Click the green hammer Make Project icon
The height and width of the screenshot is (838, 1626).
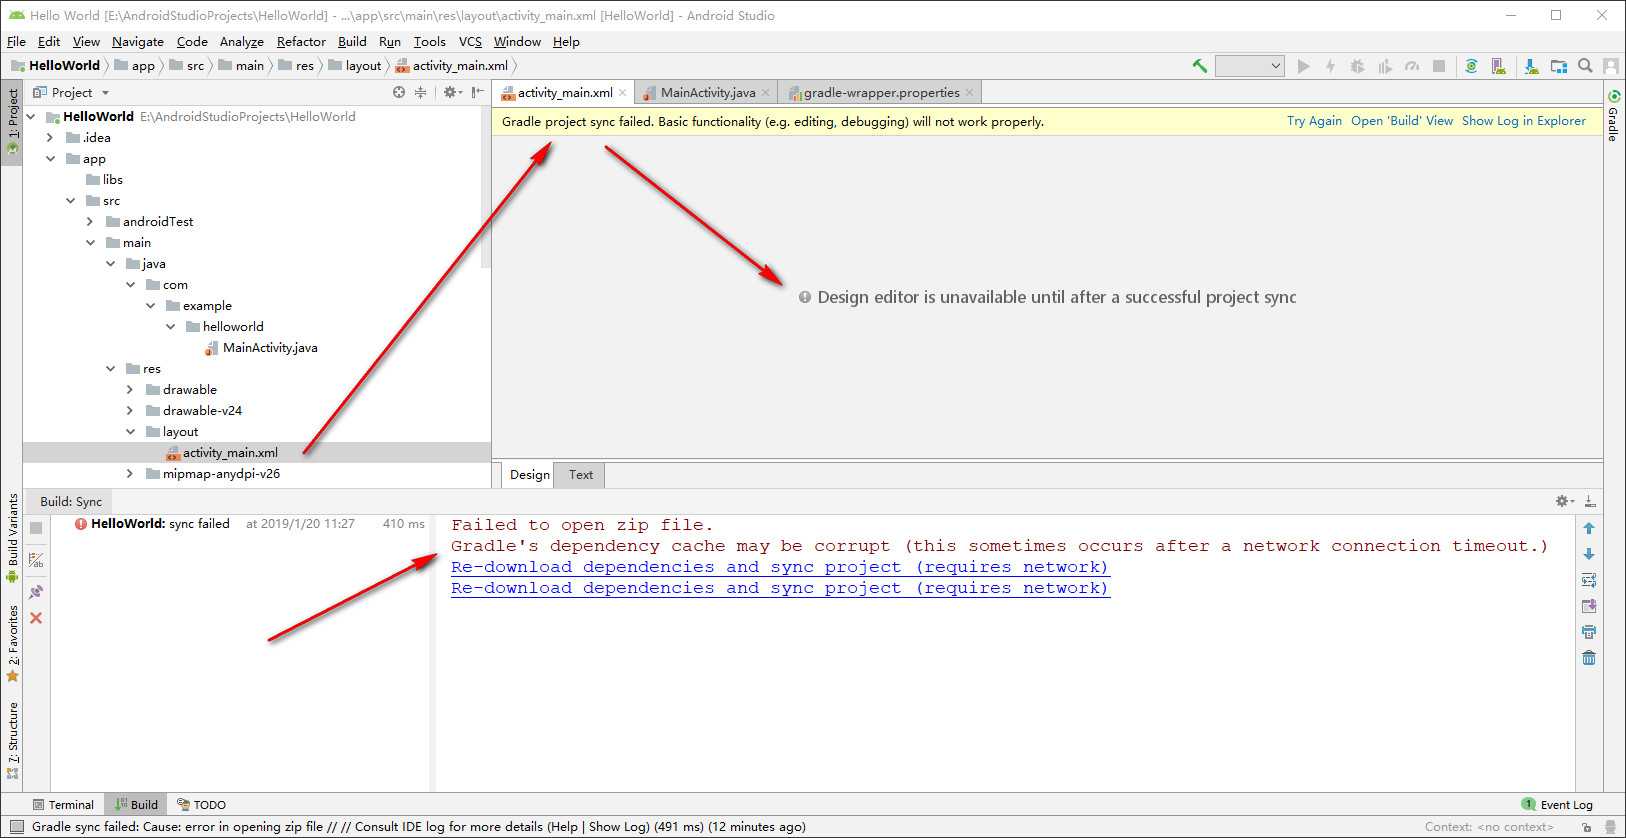pos(1199,66)
